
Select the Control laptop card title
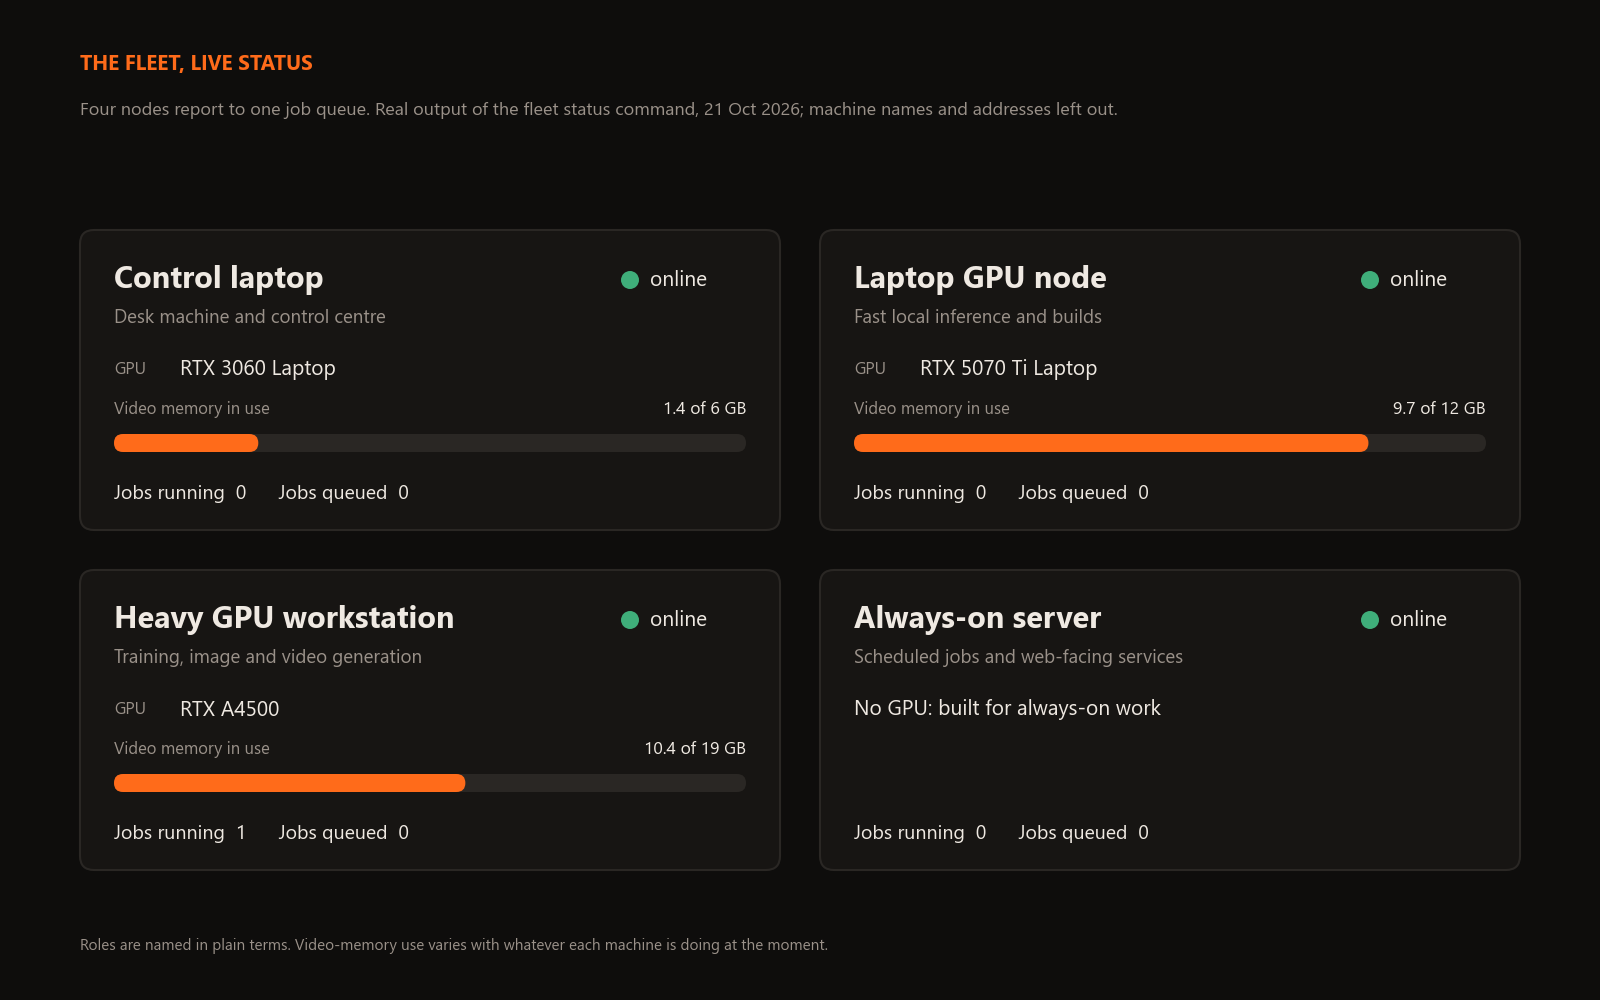(219, 278)
